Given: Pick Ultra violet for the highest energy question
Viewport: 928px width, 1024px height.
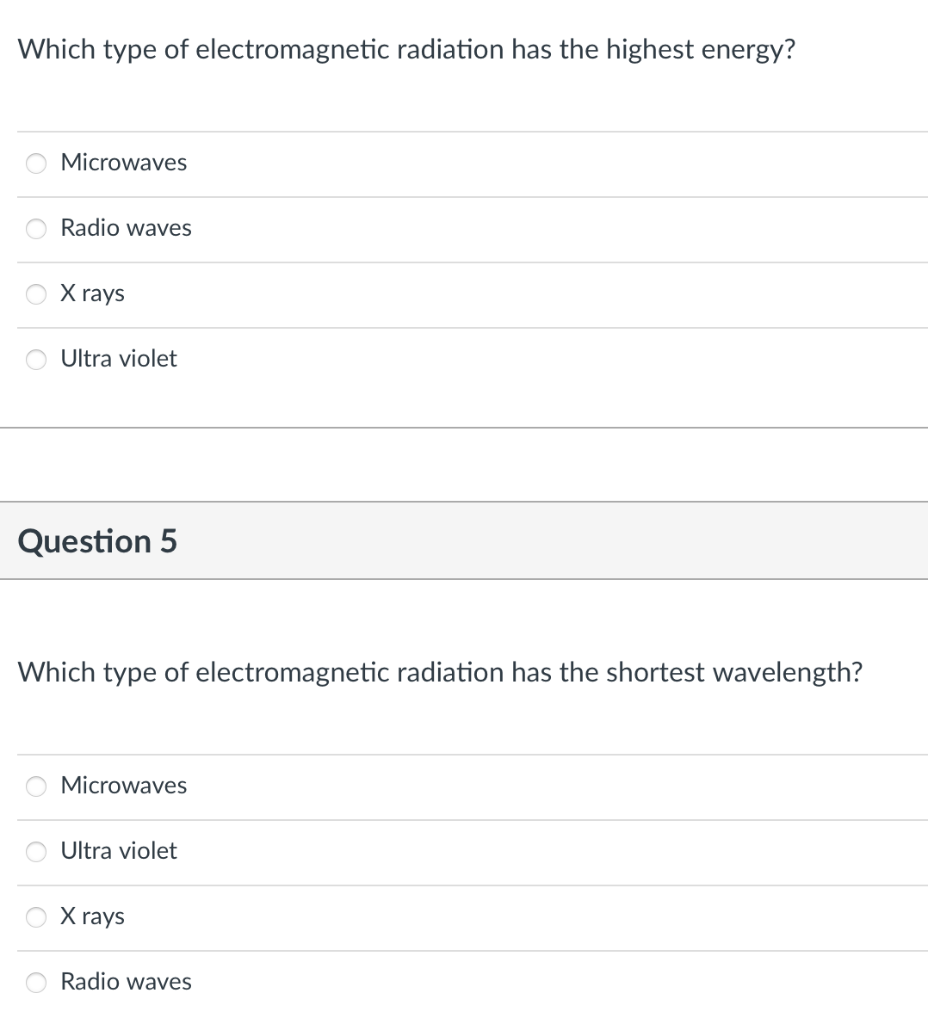Looking at the screenshot, I should 35,359.
